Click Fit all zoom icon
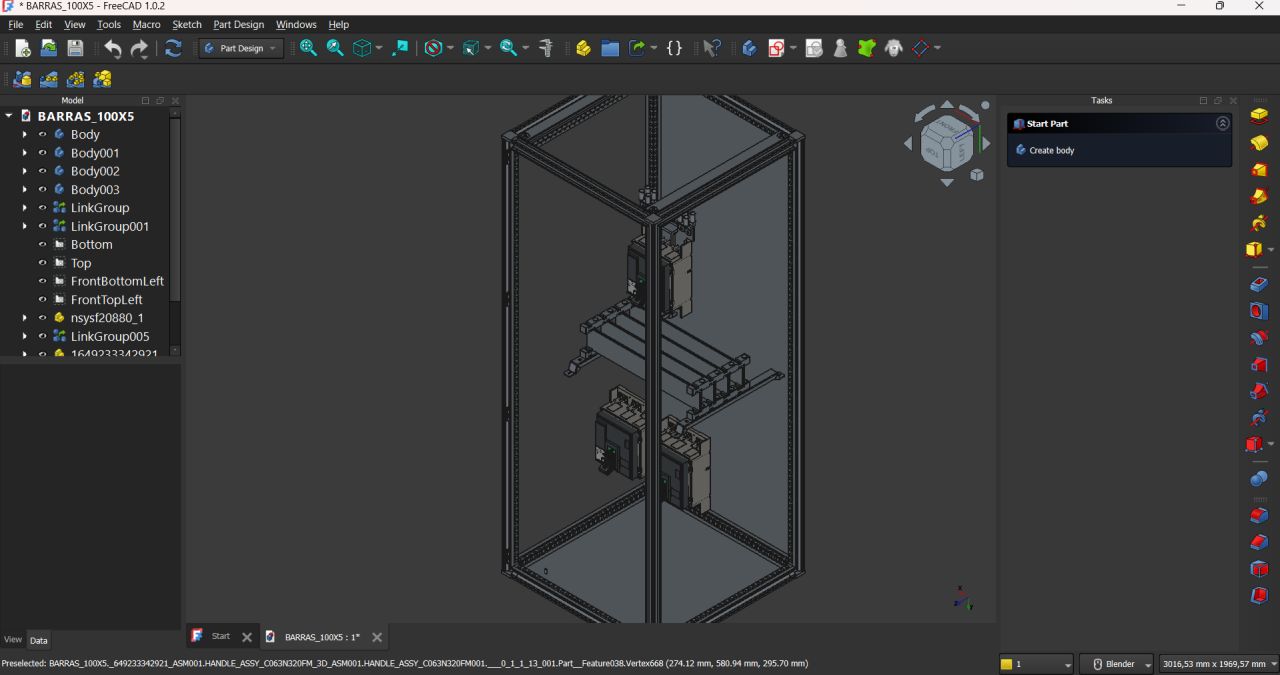The image size is (1280, 675). point(308,48)
